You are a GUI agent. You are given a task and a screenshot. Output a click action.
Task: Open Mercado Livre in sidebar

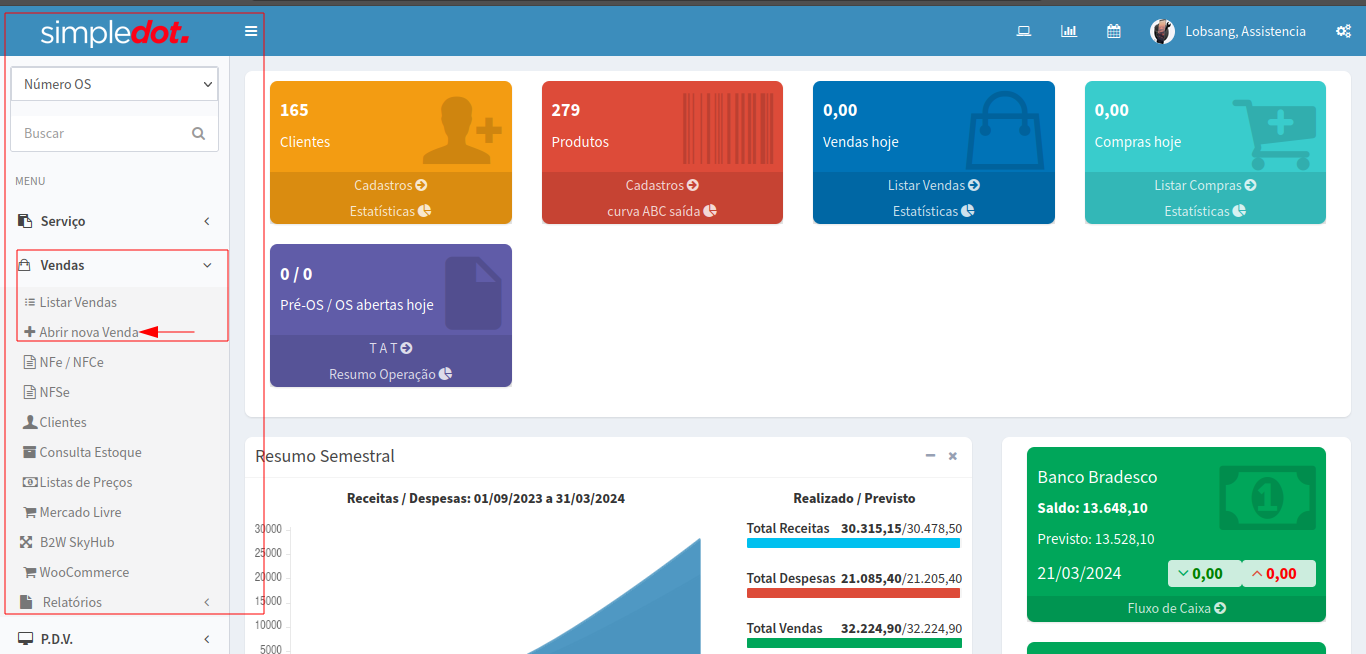click(x=80, y=512)
